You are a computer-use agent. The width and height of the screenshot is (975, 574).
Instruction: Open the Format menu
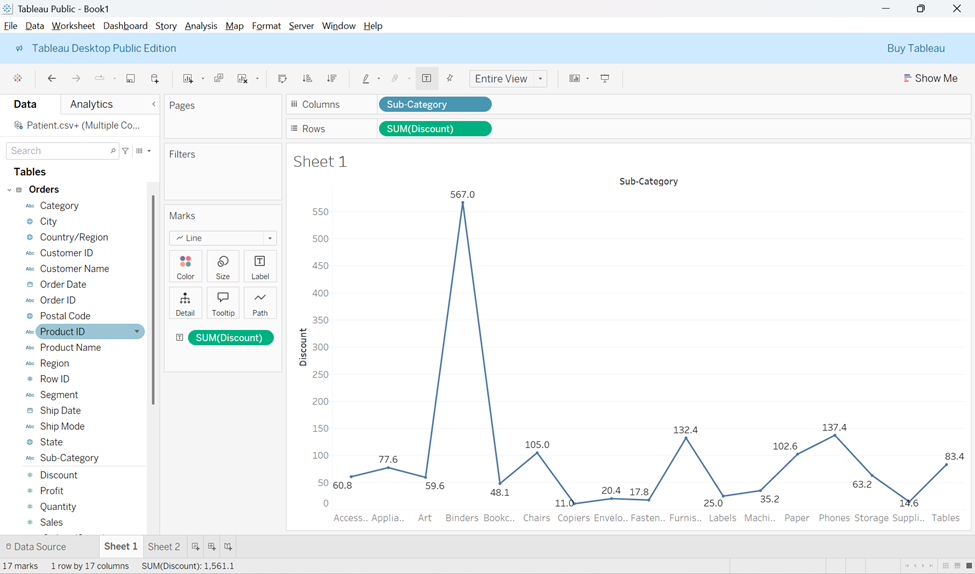coord(266,25)
